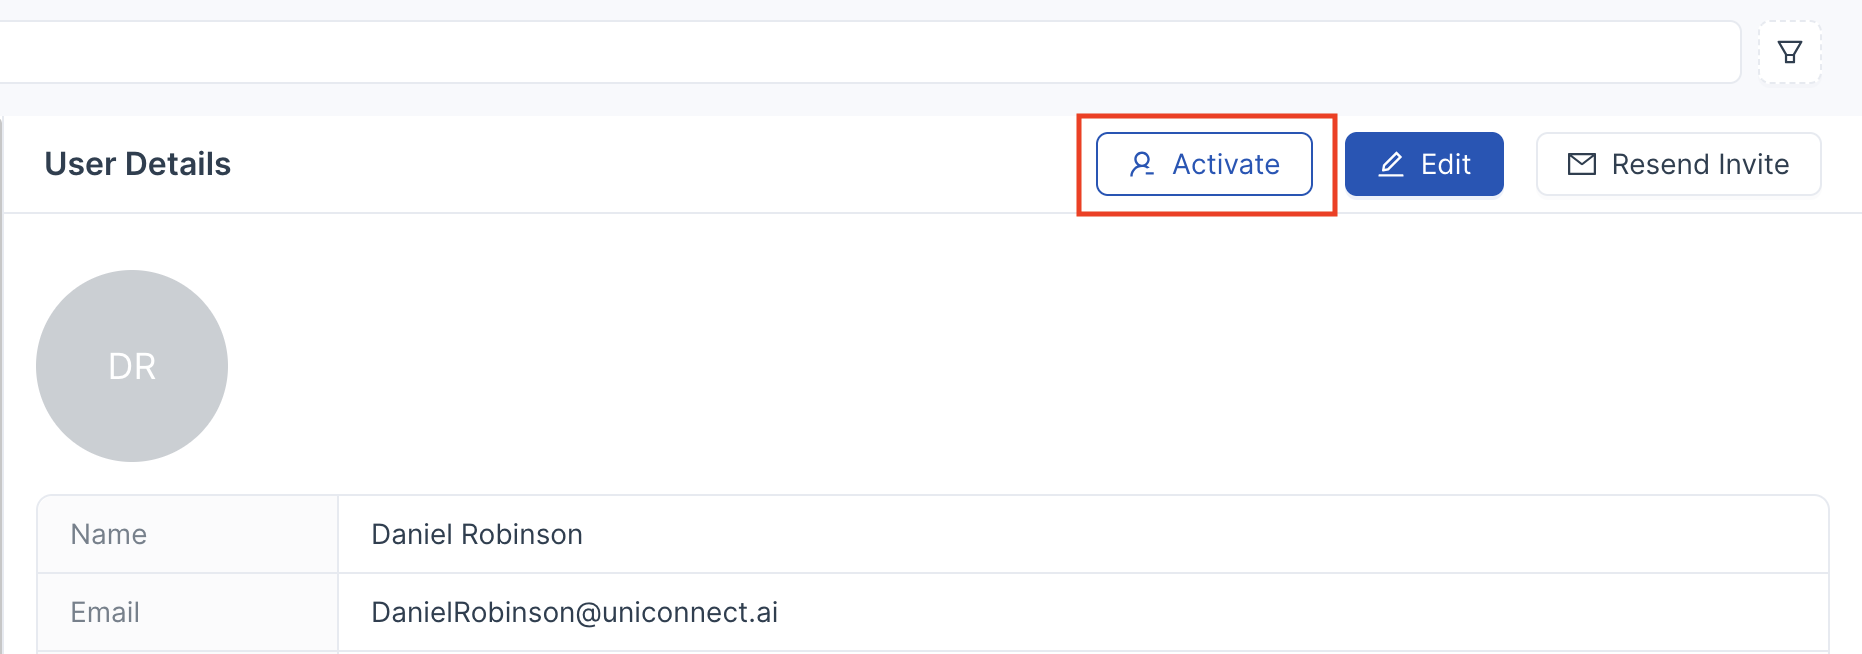Select the DanielRobinson@uniconnect.ai email address

point(574,612)
